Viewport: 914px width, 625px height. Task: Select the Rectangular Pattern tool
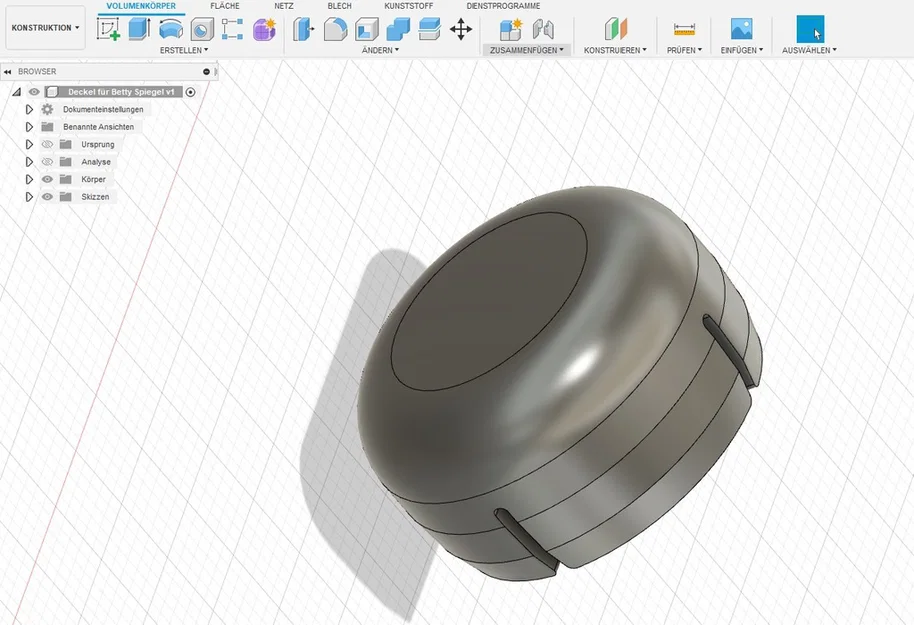coord(232,29)
